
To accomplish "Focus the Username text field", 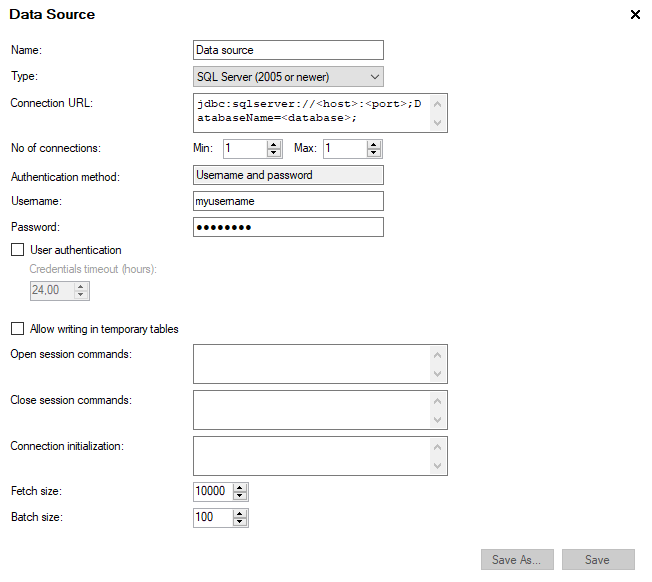I will (288, 201).
